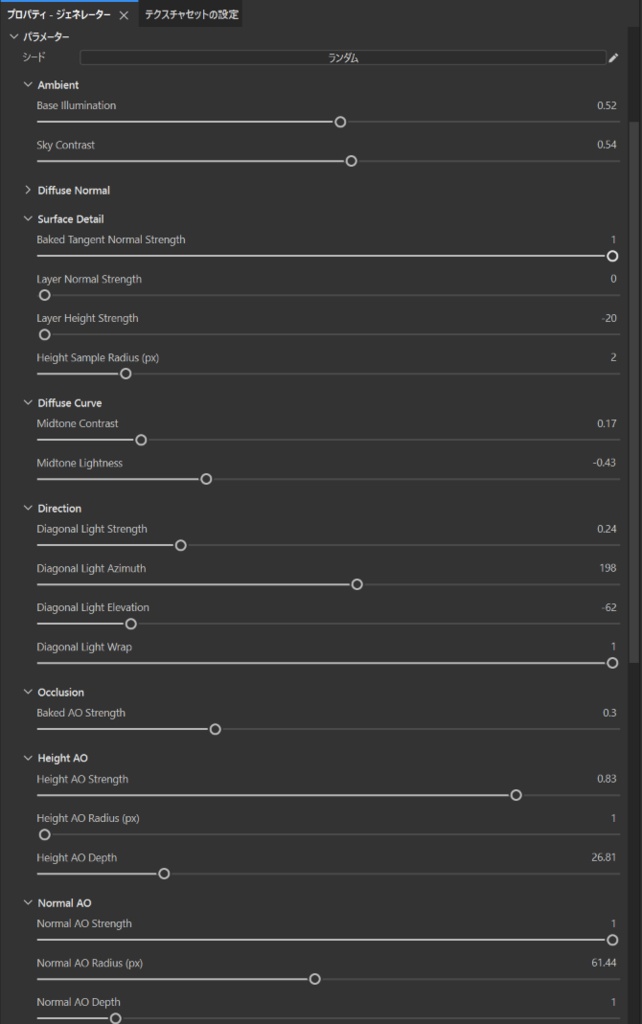
Task: Click the Base Illumination slider handle
Action: click(340, 122)
